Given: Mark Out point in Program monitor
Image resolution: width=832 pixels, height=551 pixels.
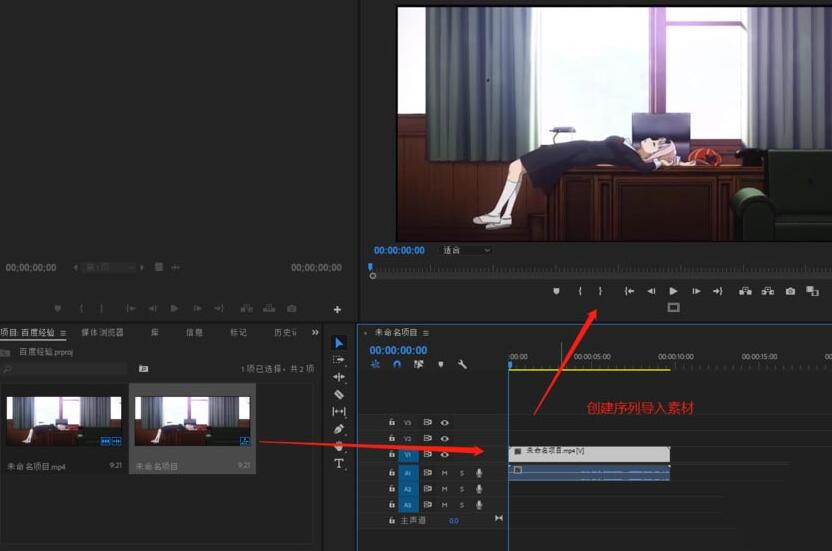Looking at the screenshot, I should click(600, 291).
